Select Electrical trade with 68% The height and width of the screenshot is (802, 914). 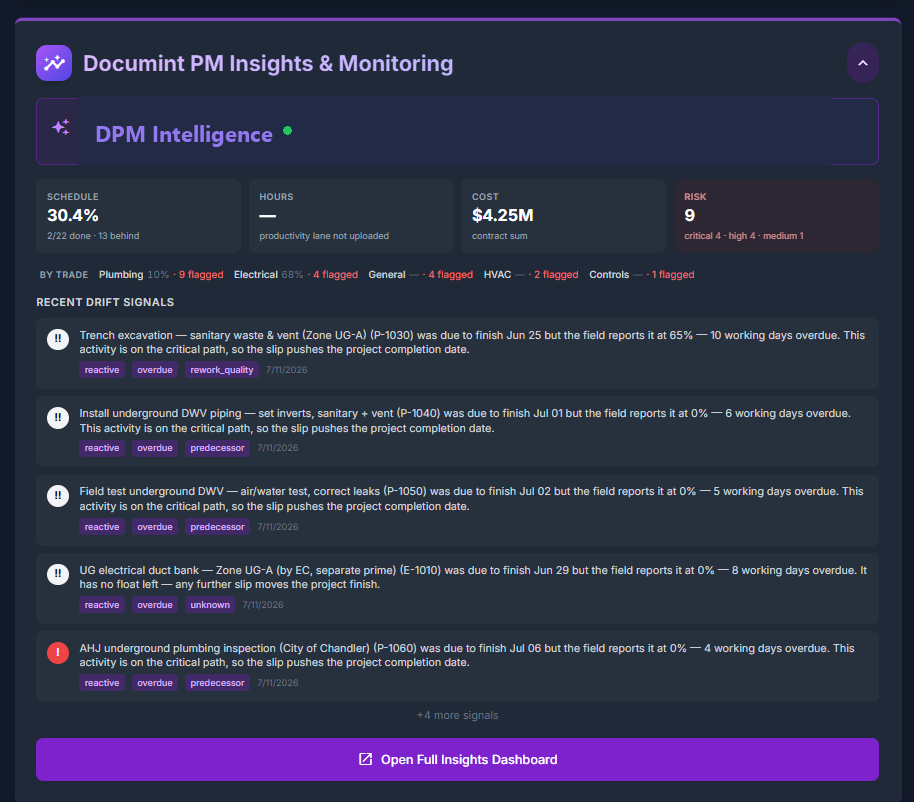[x=296, y=275]
